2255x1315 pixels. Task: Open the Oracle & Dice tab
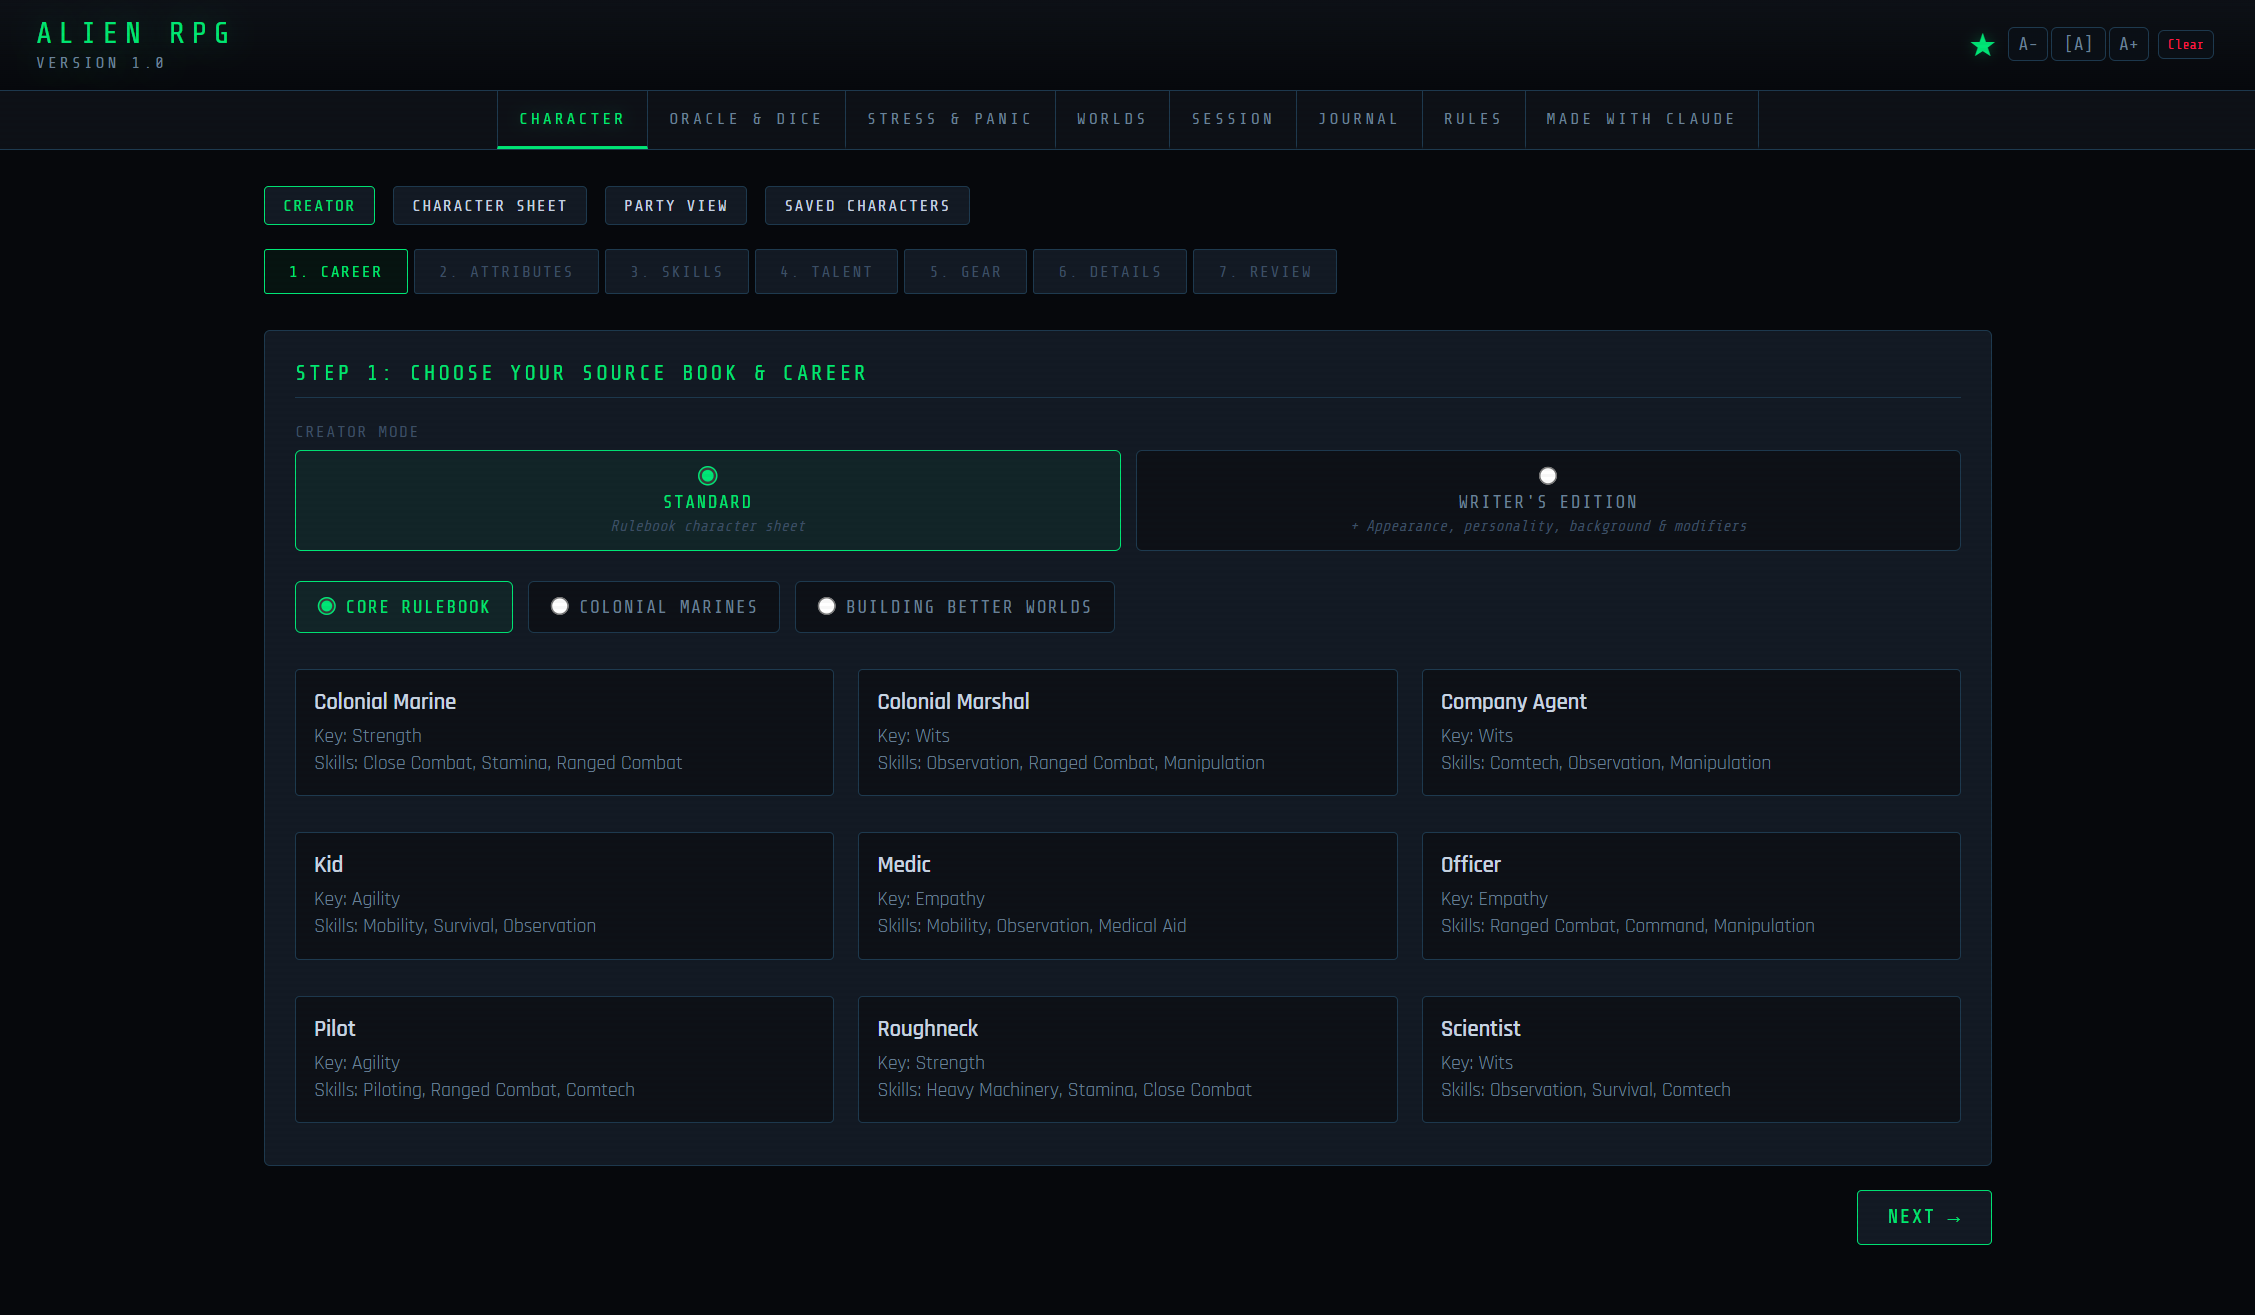point(746,119)
